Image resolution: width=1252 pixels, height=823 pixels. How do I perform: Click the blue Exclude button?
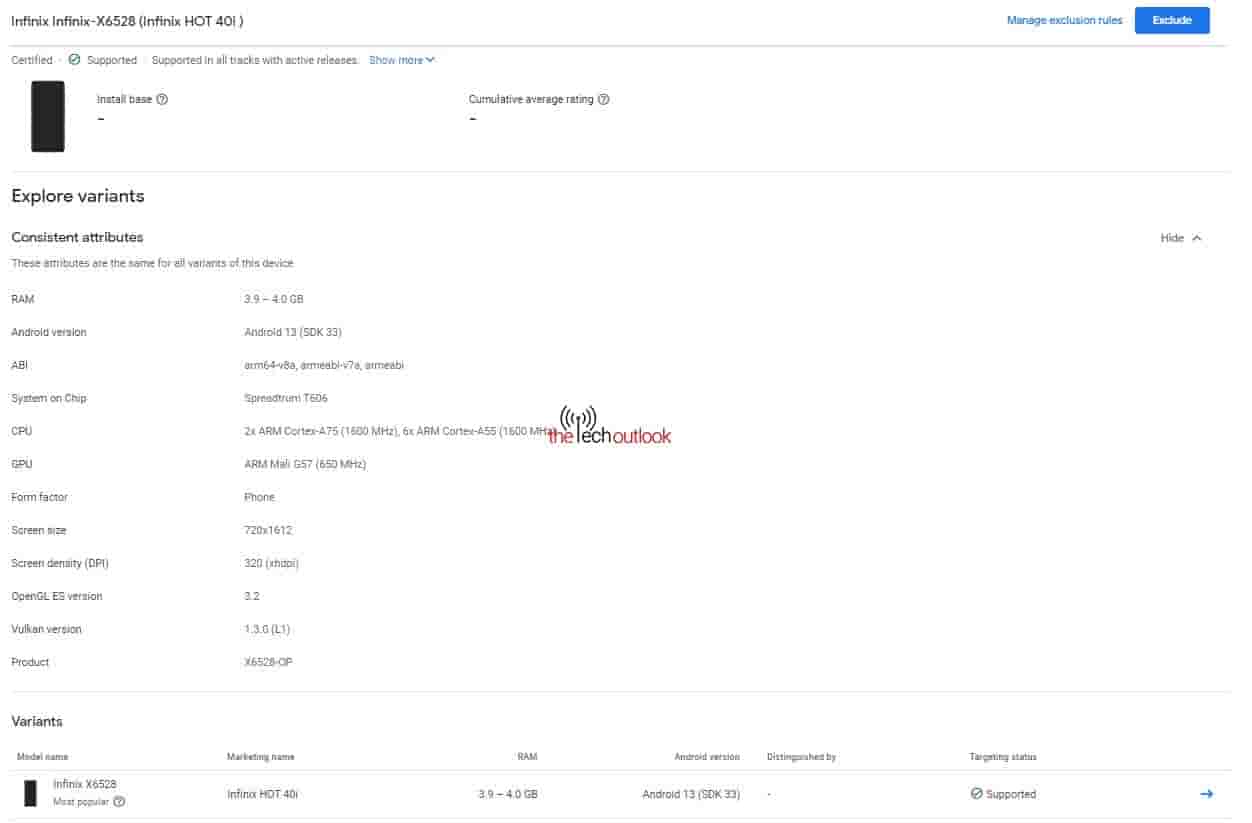(1171, 20)
